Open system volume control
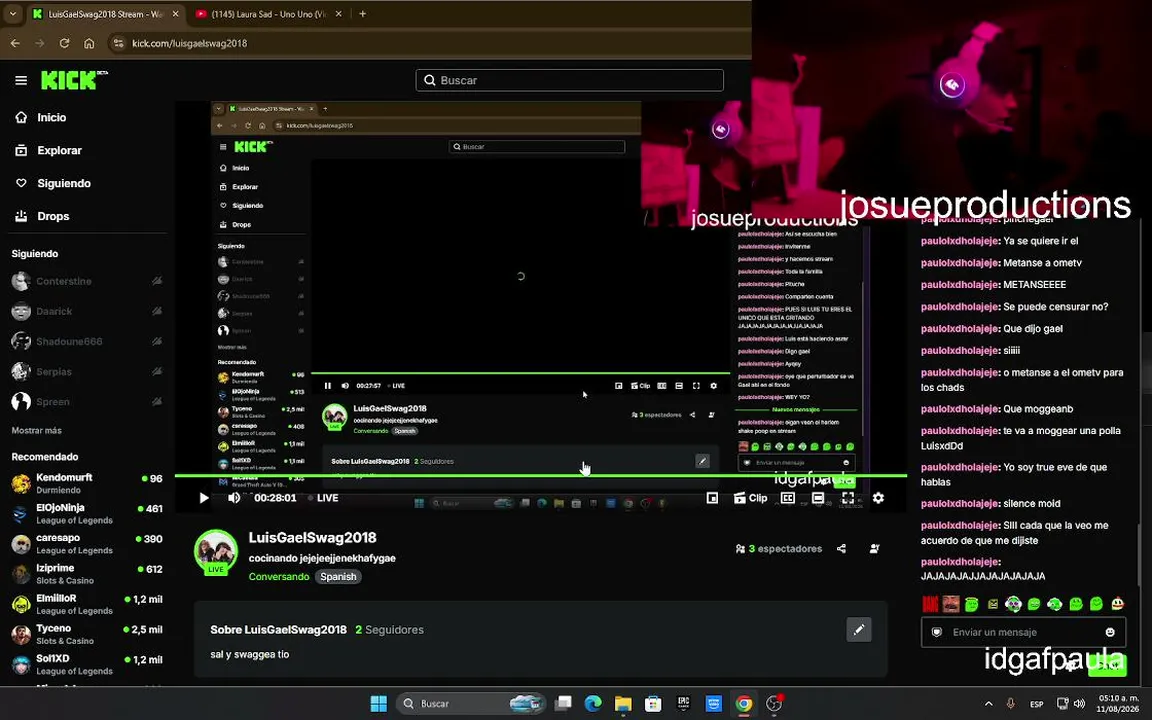The height and width of the screenshot is (720, 1152). tap(1079, 704)
